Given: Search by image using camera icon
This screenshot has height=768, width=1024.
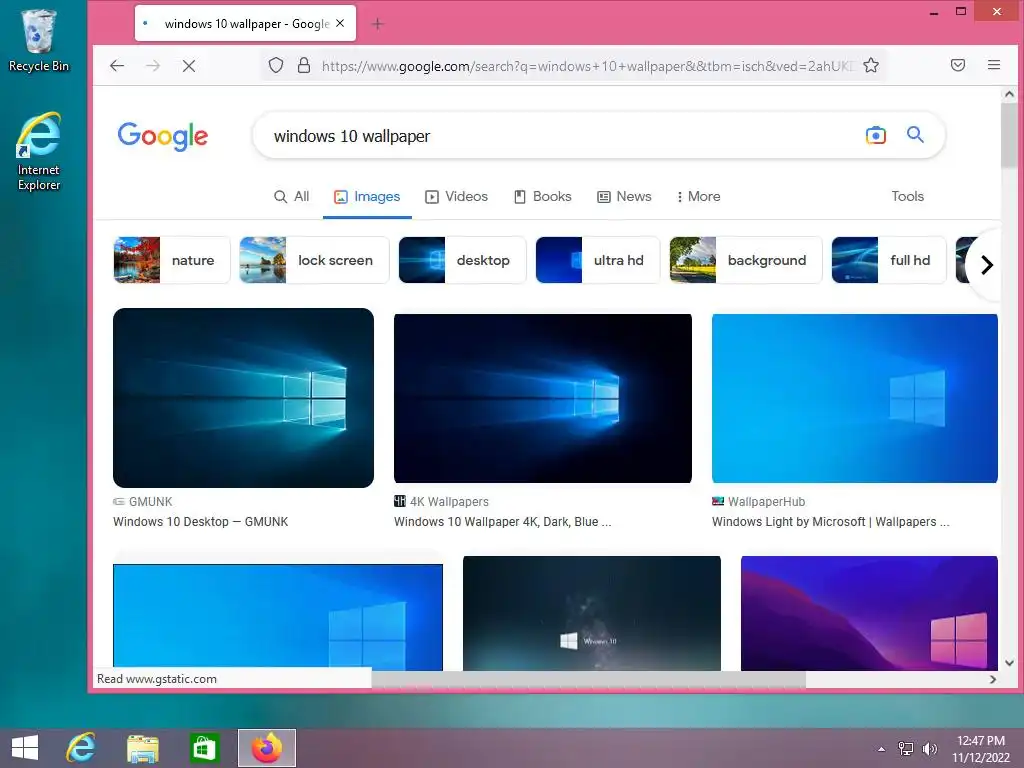Looking at the screenshot, I should click(x=876, y=135).
